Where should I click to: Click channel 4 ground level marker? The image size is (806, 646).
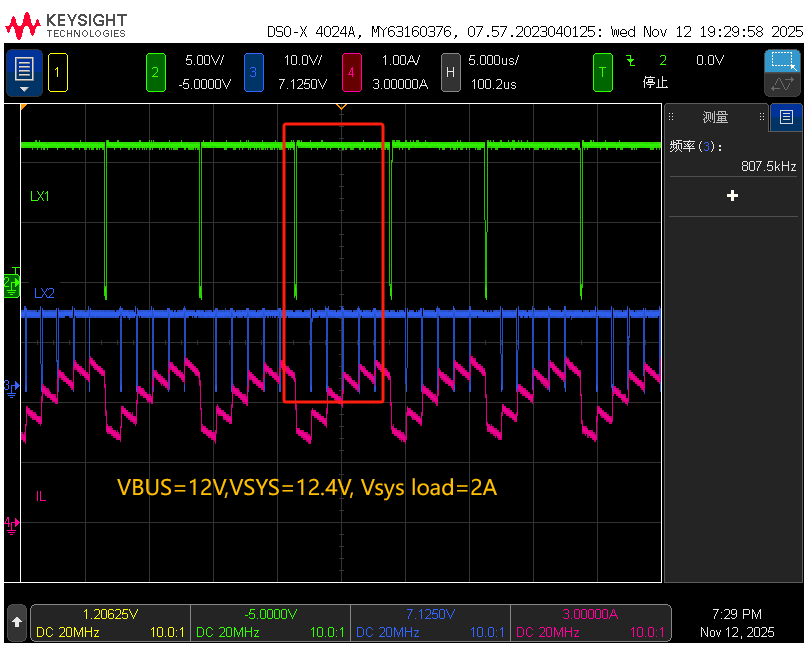11,526
